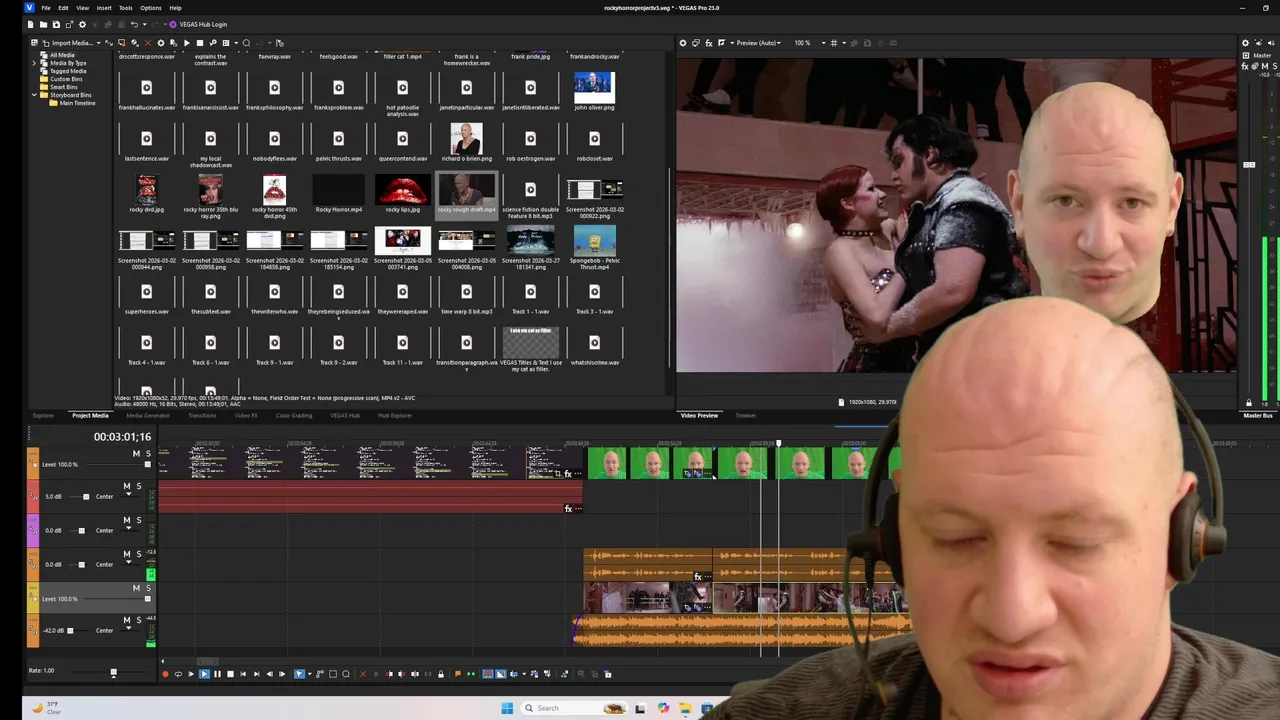1280x720 pixels.
Task: Solo the 5.0 dB audio track
Action: [x=138, y=486]
